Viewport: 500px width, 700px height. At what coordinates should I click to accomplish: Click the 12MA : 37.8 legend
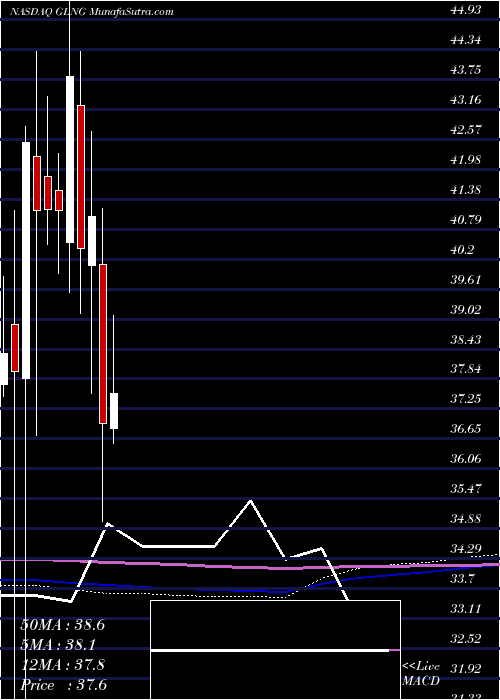tap(62, 665)
